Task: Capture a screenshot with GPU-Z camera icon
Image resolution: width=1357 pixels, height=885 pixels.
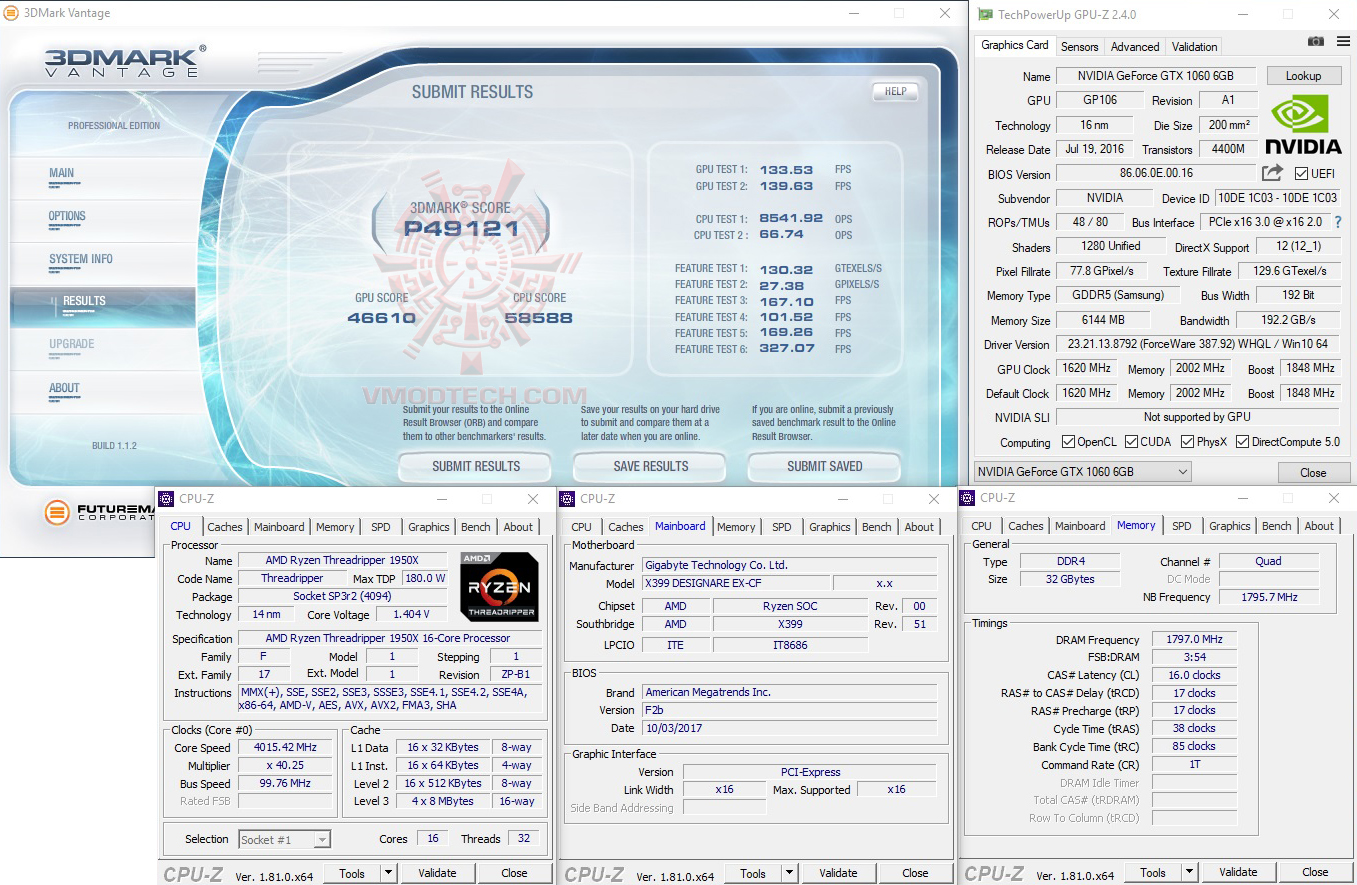Action: click(1314, 42)
